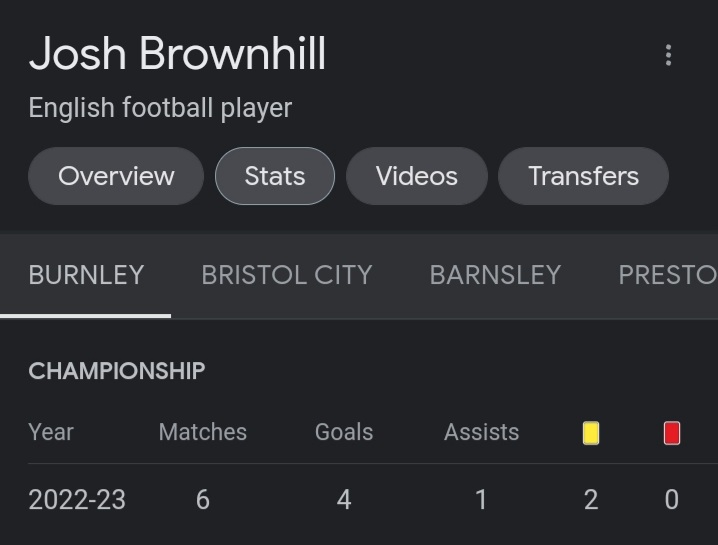Click the Matches column header
The width and height of the screenshot is (718, 545).
203,432
